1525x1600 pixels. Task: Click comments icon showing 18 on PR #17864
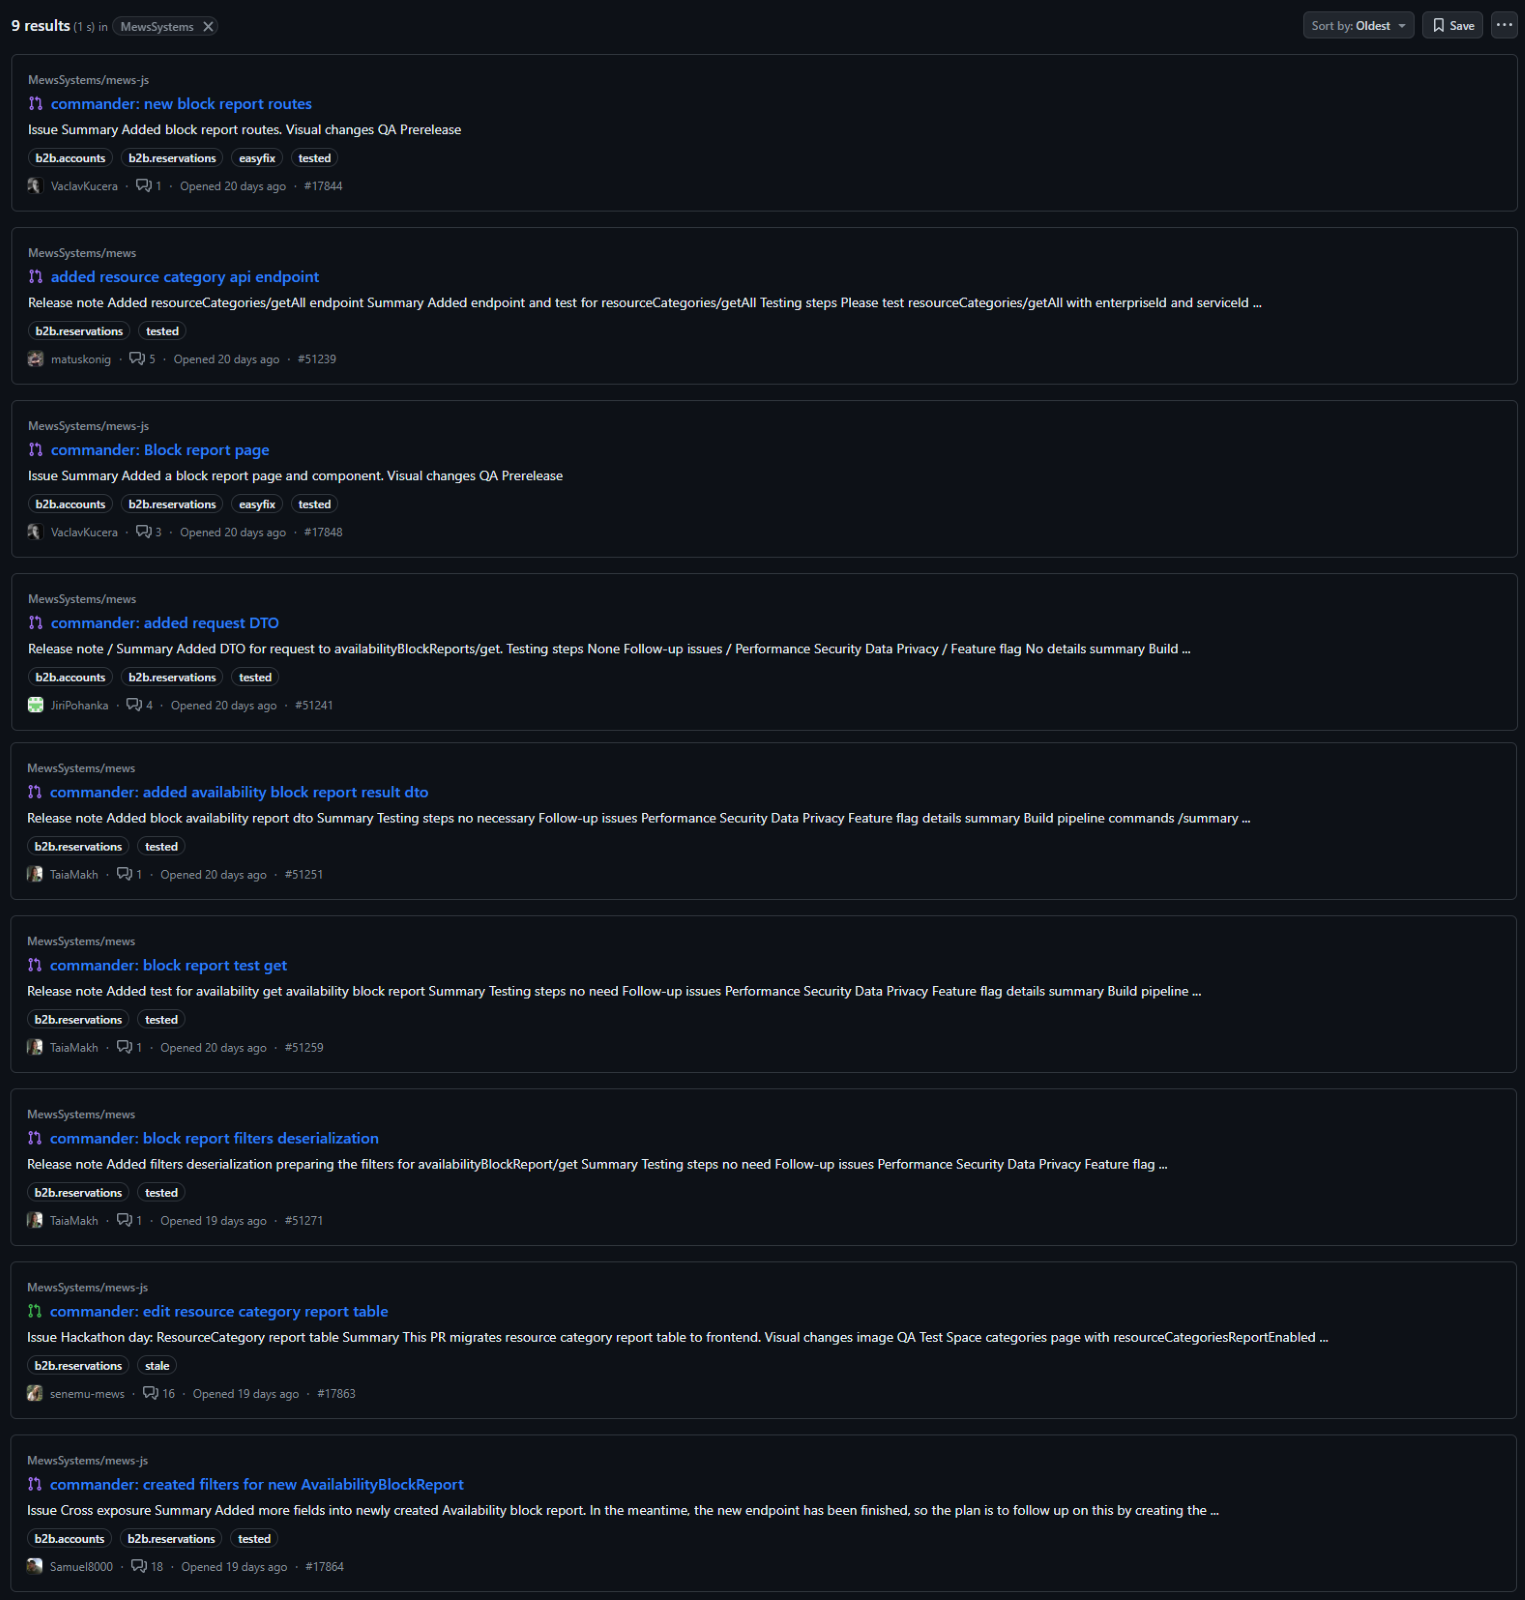pyautogui.click(x=140, y=1566)
